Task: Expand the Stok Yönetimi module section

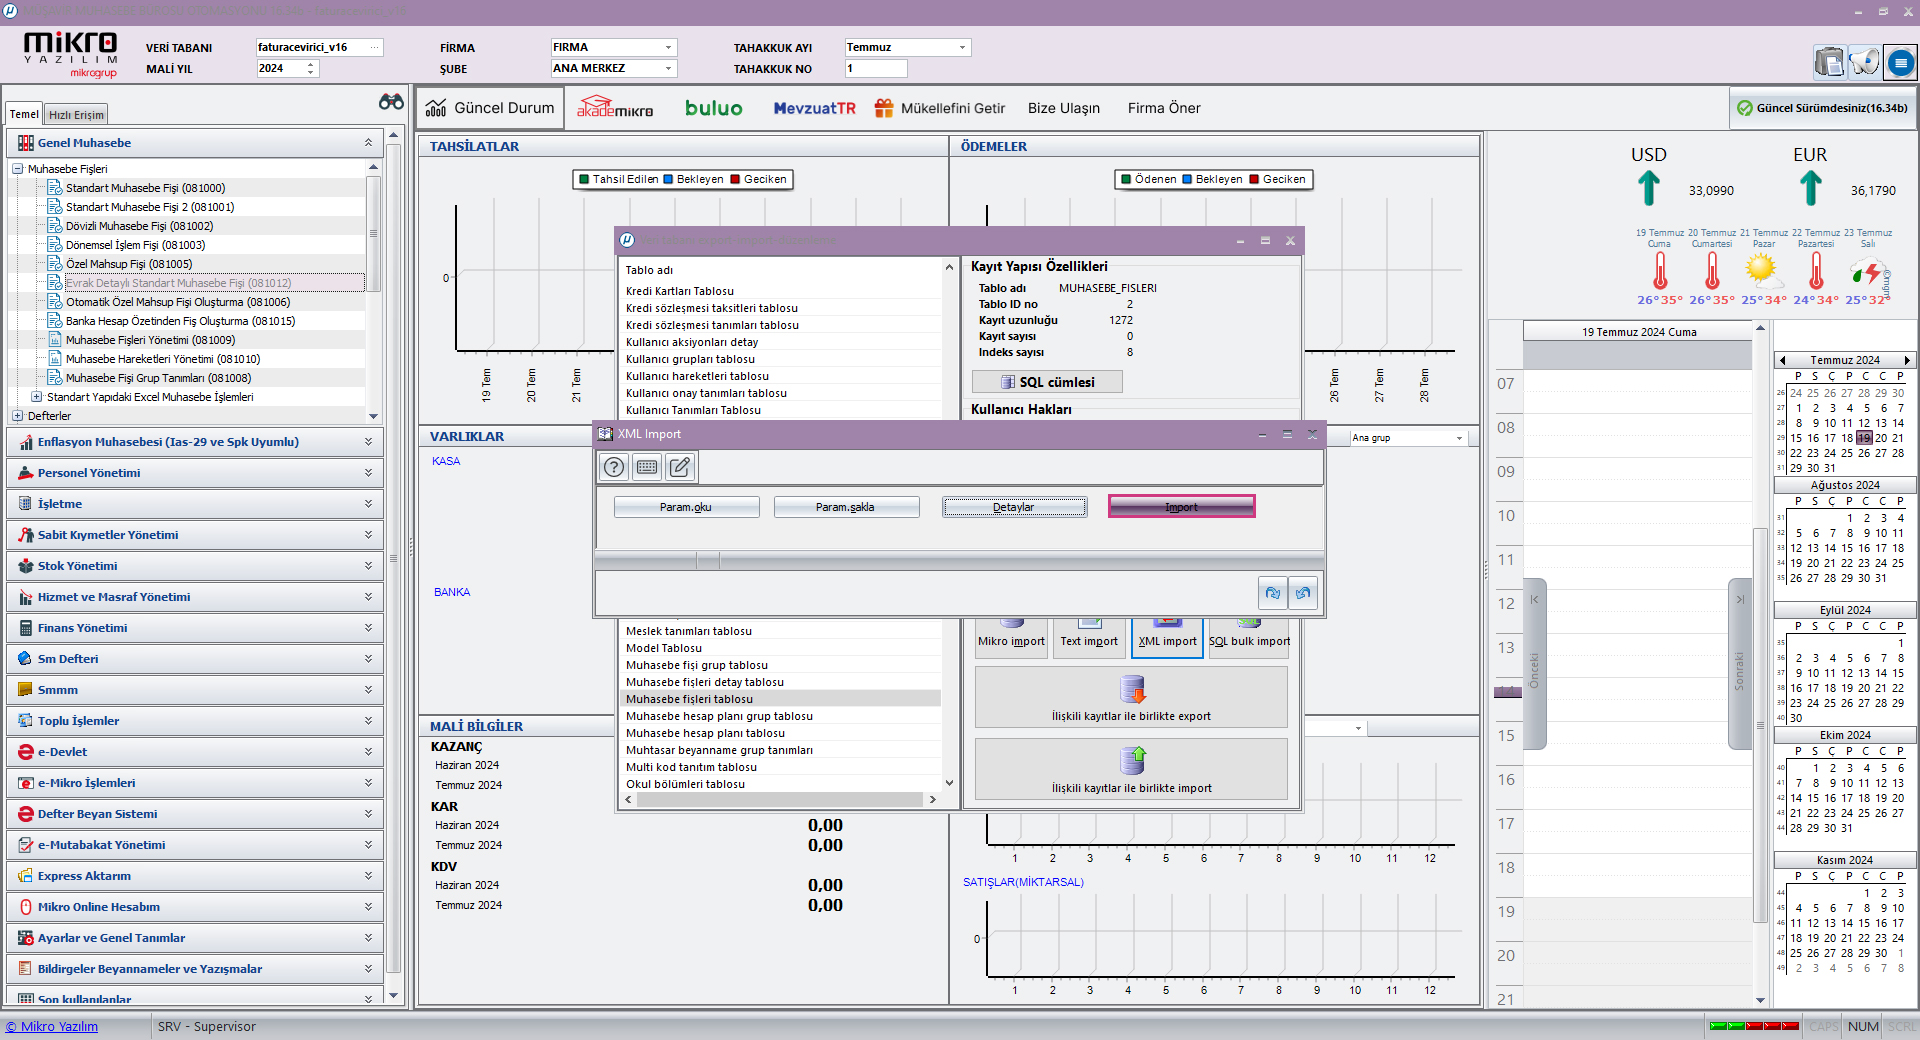Action: [x=368, y=566]
